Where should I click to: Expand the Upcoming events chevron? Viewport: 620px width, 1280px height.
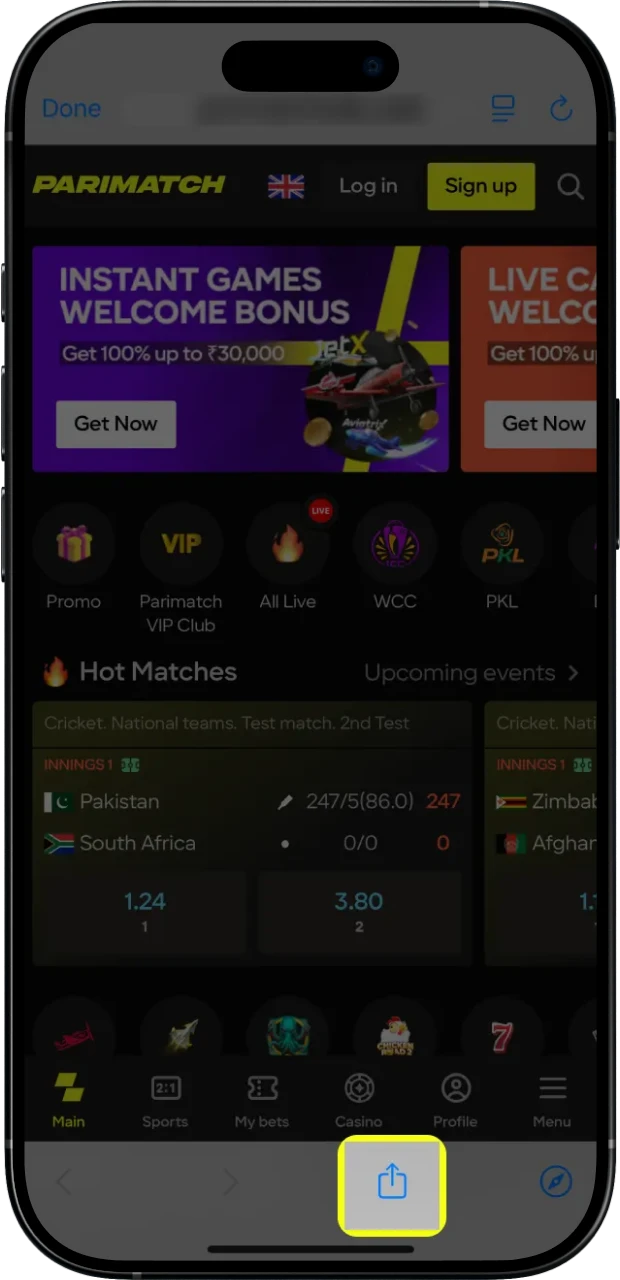tap(573, 673)
